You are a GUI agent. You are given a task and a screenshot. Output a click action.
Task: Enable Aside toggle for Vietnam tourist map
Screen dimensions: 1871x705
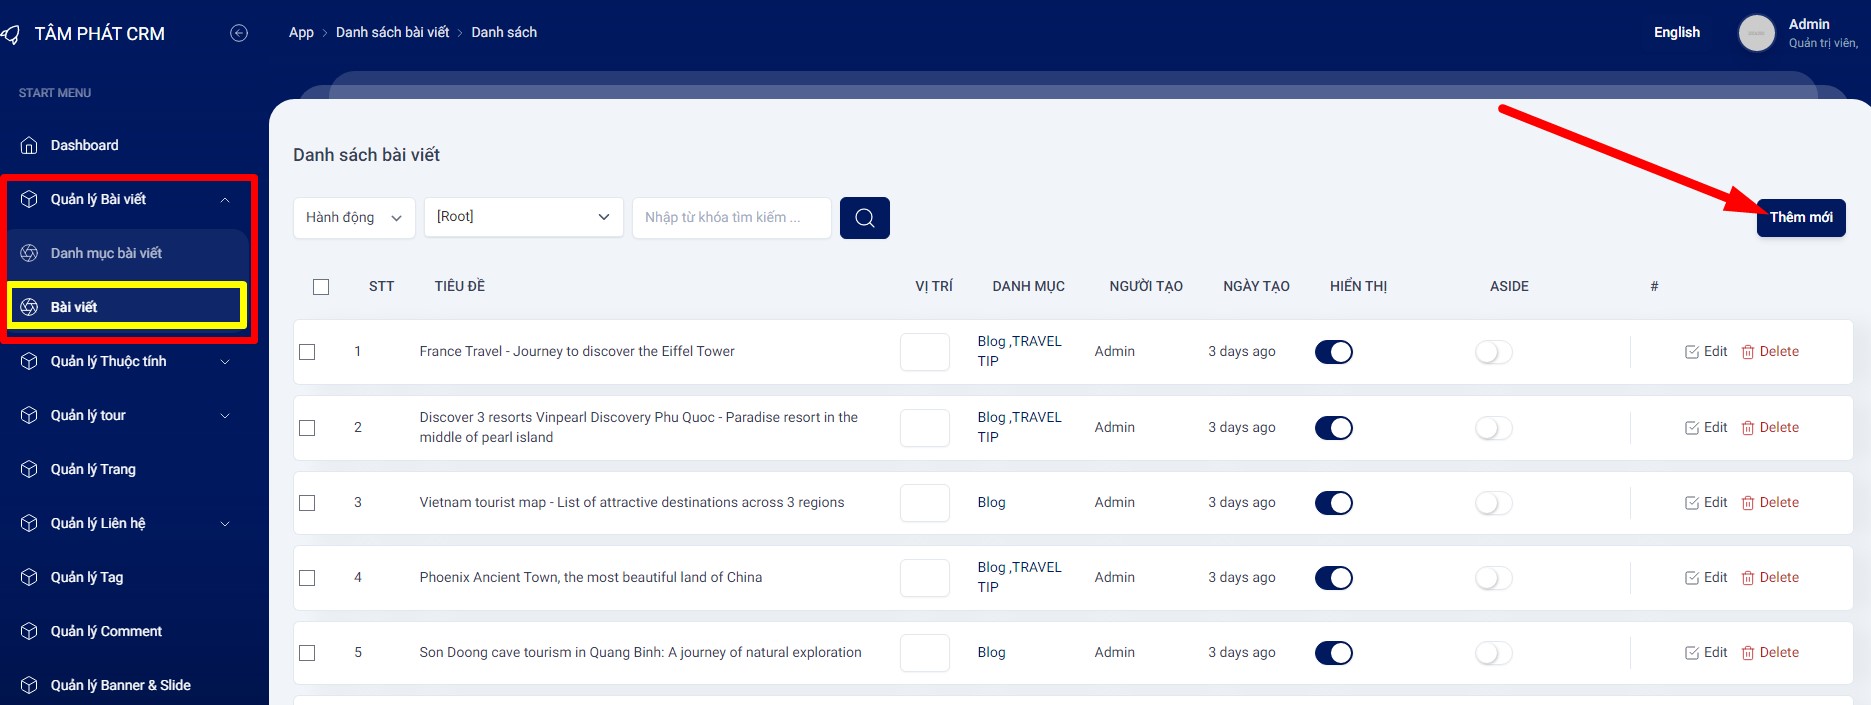pyautogui.click(x=1493, y=503)
